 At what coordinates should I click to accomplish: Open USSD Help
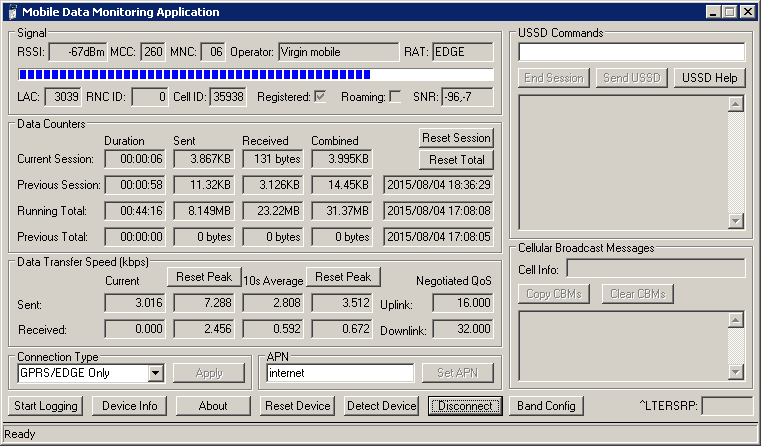click(x=710, y=78)
